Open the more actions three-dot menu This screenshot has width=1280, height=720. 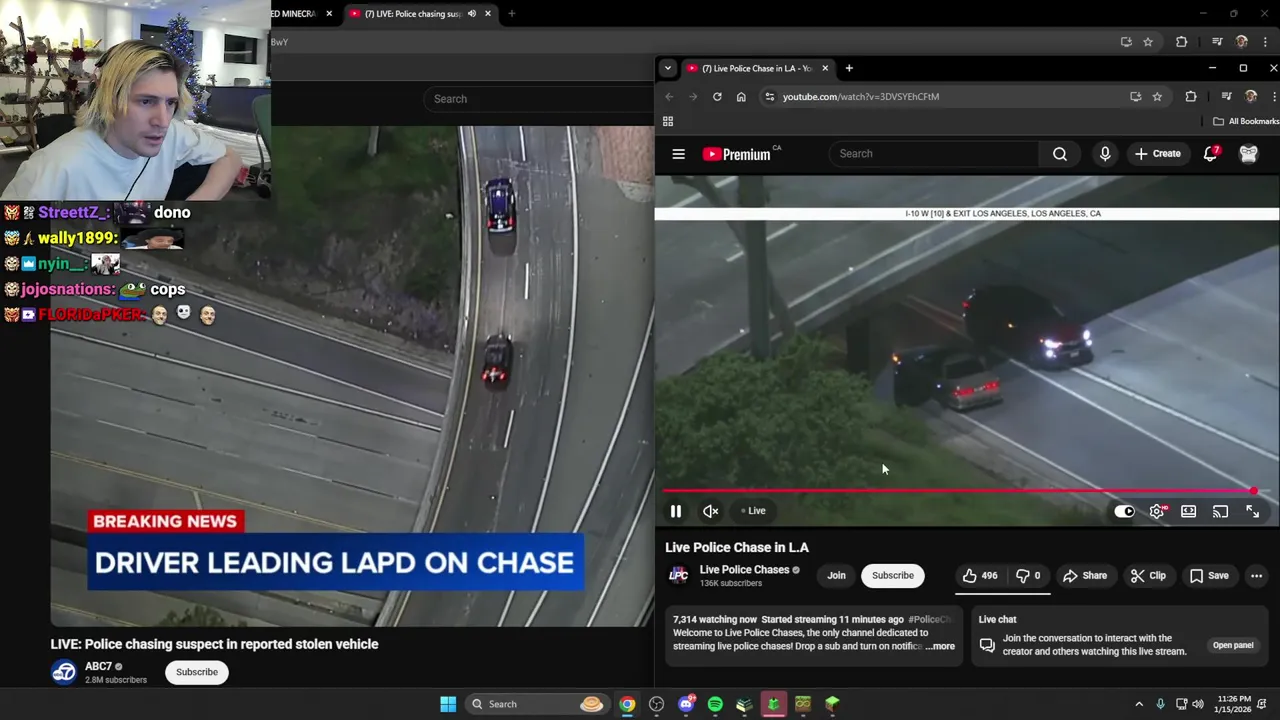1256,576
